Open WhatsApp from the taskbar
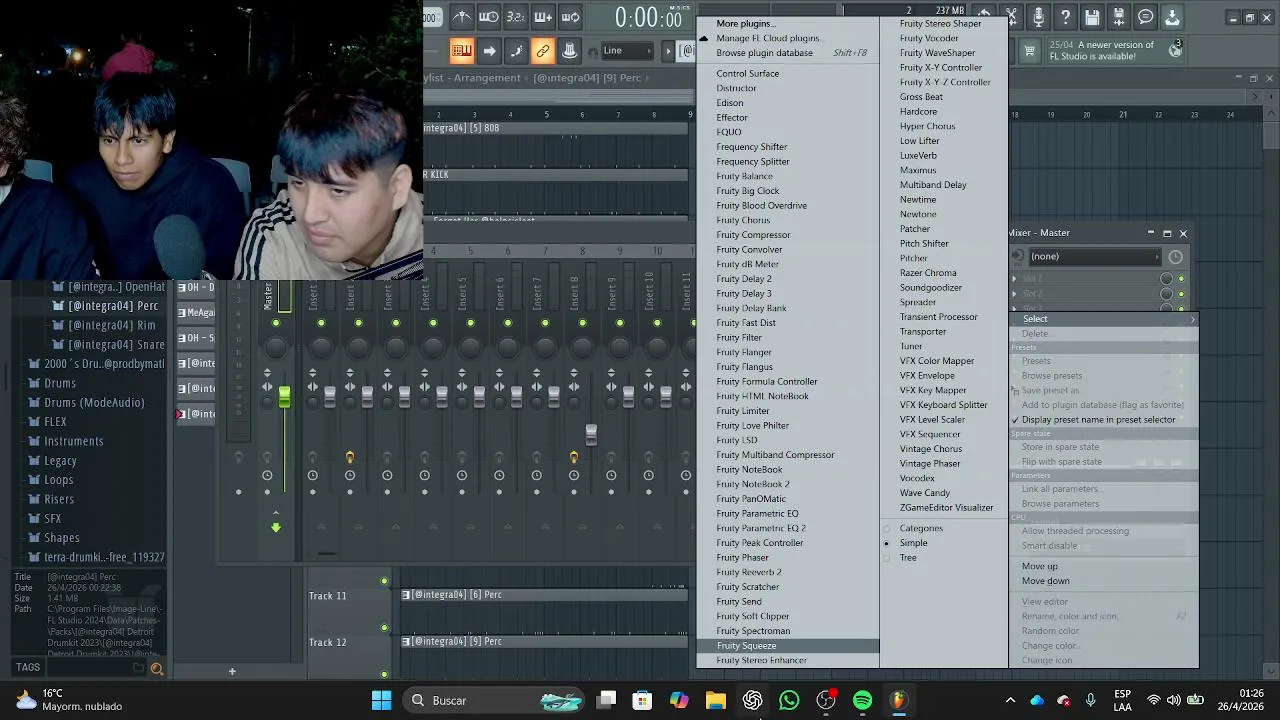The width and height of the screenshot is (1280, 720). tap(789, 700)
